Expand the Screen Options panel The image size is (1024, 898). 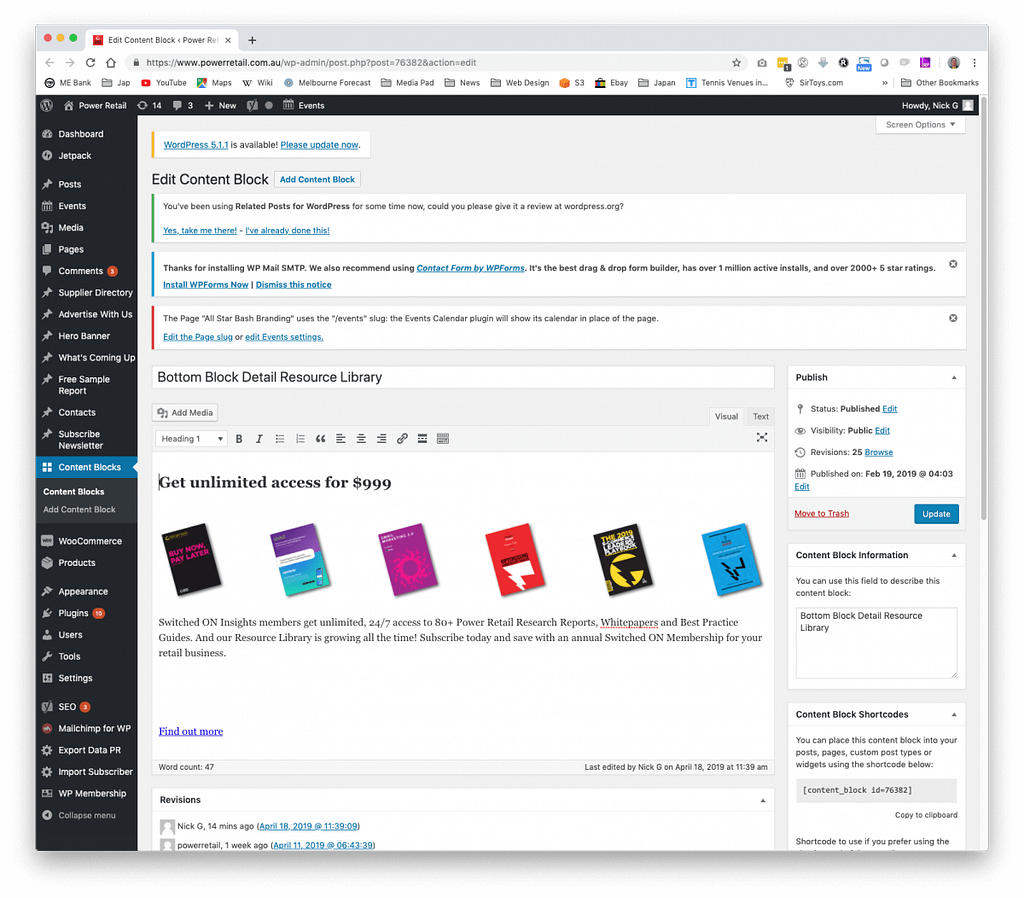920,125
